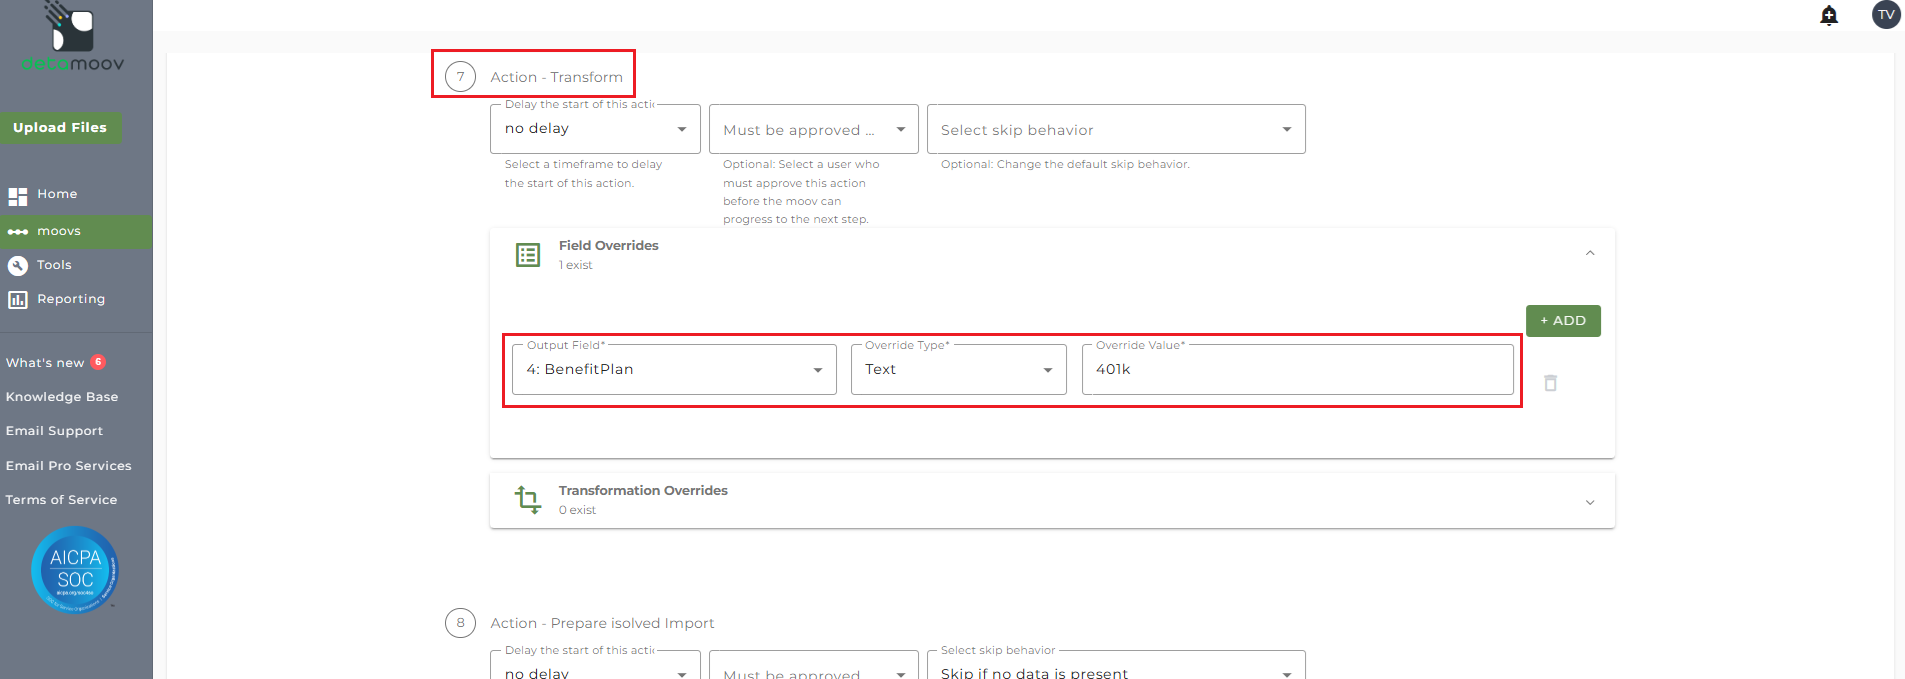
Task: Click the Transformation Overrides crop icon
Action: pos(528,499)
